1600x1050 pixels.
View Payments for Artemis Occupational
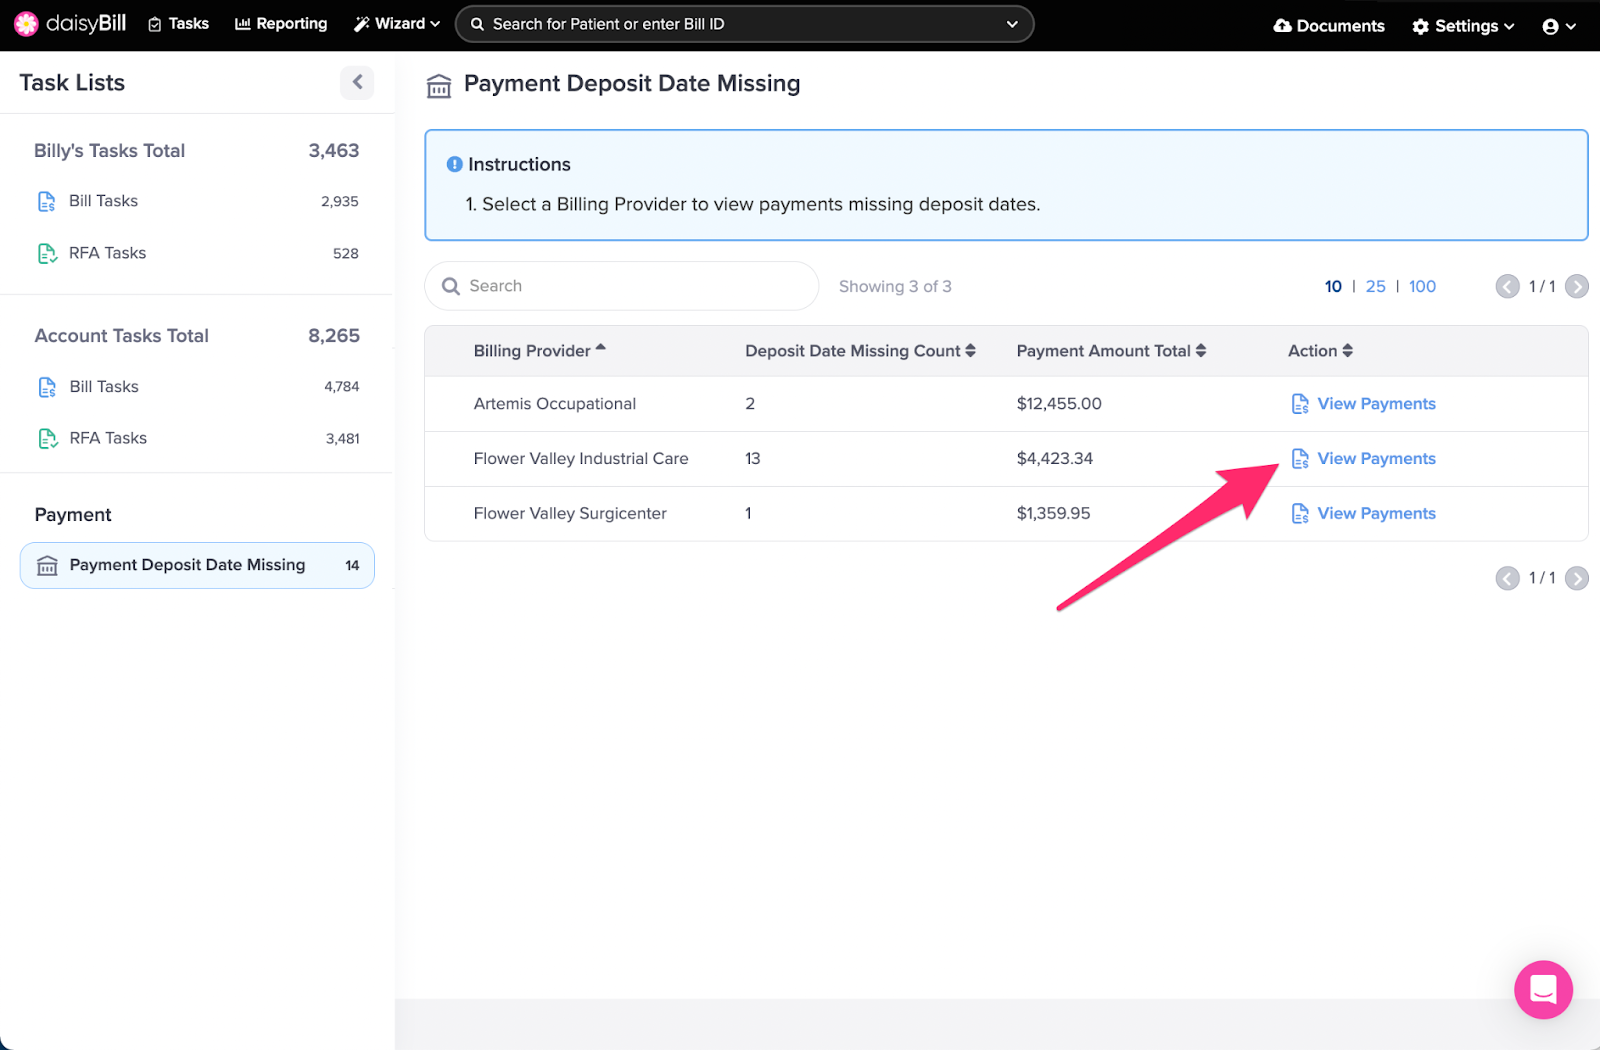[x=1376, y=403]
